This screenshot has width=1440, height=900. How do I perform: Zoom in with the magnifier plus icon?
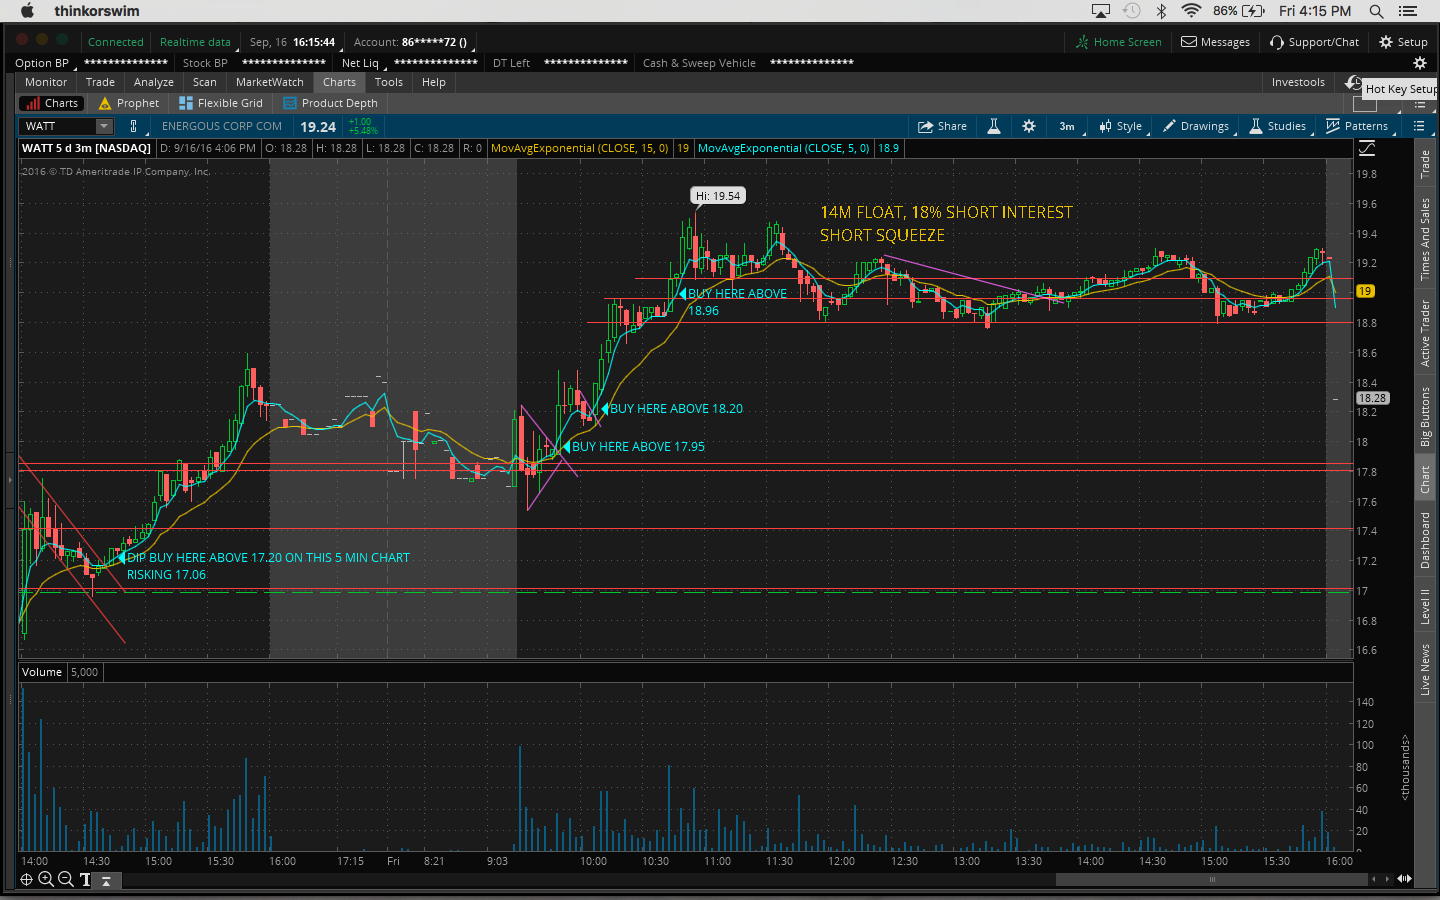(46, 879)
